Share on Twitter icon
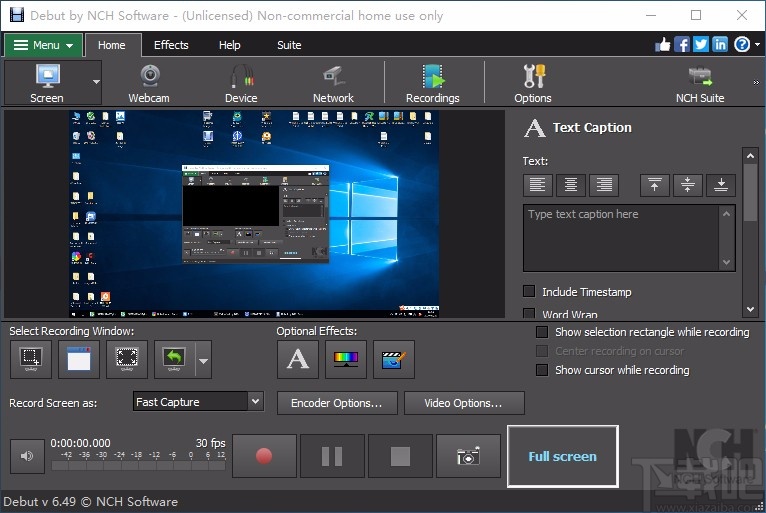This screenshot has height=513, width=766. (x=701, y=44)
